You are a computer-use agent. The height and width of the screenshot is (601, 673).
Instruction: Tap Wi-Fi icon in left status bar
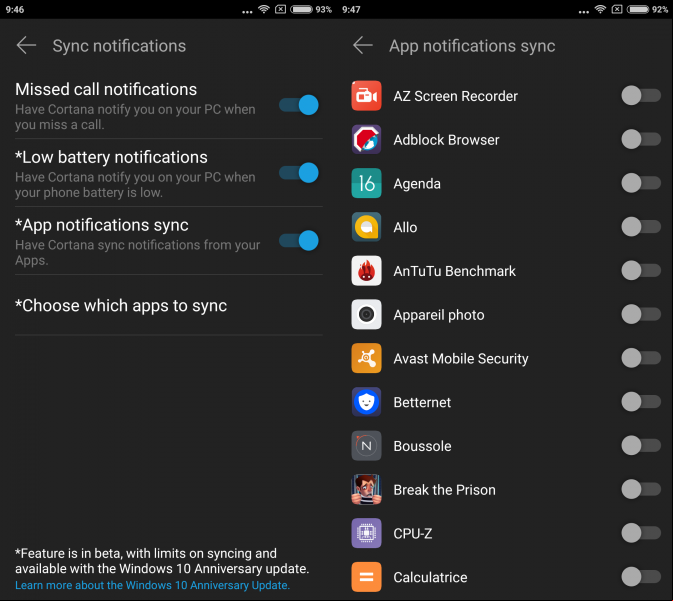[264, 9]
